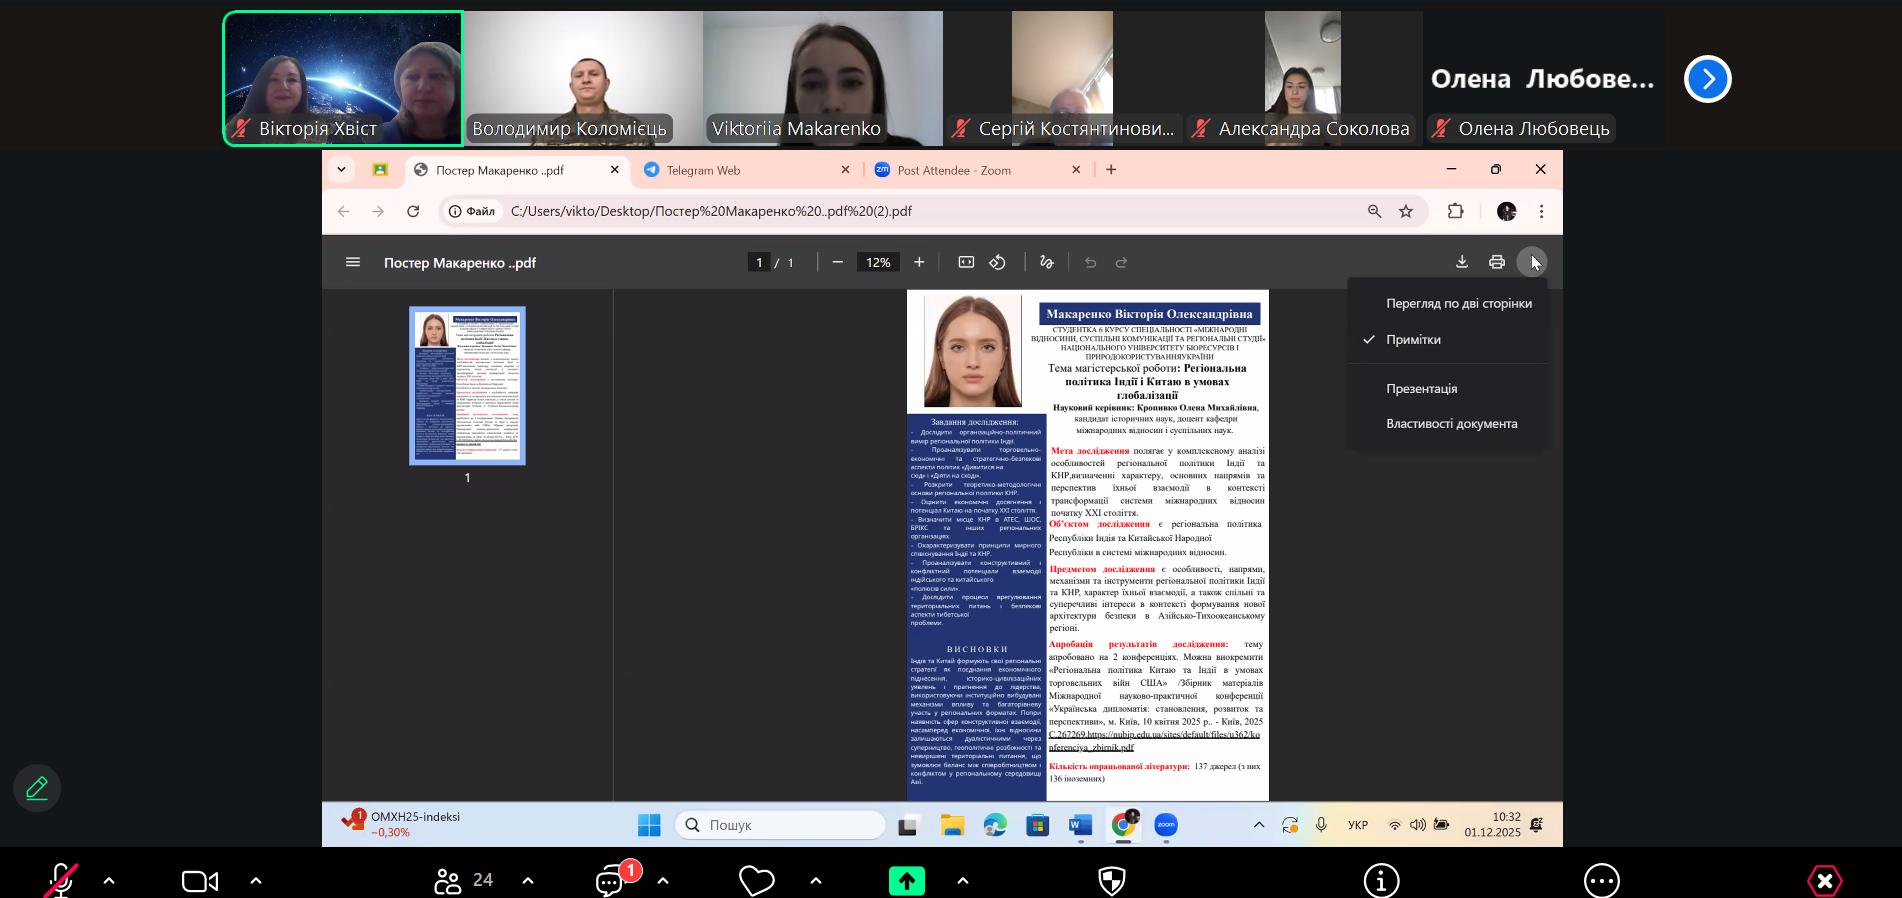Click the fit to page icon

click(966, 262)
